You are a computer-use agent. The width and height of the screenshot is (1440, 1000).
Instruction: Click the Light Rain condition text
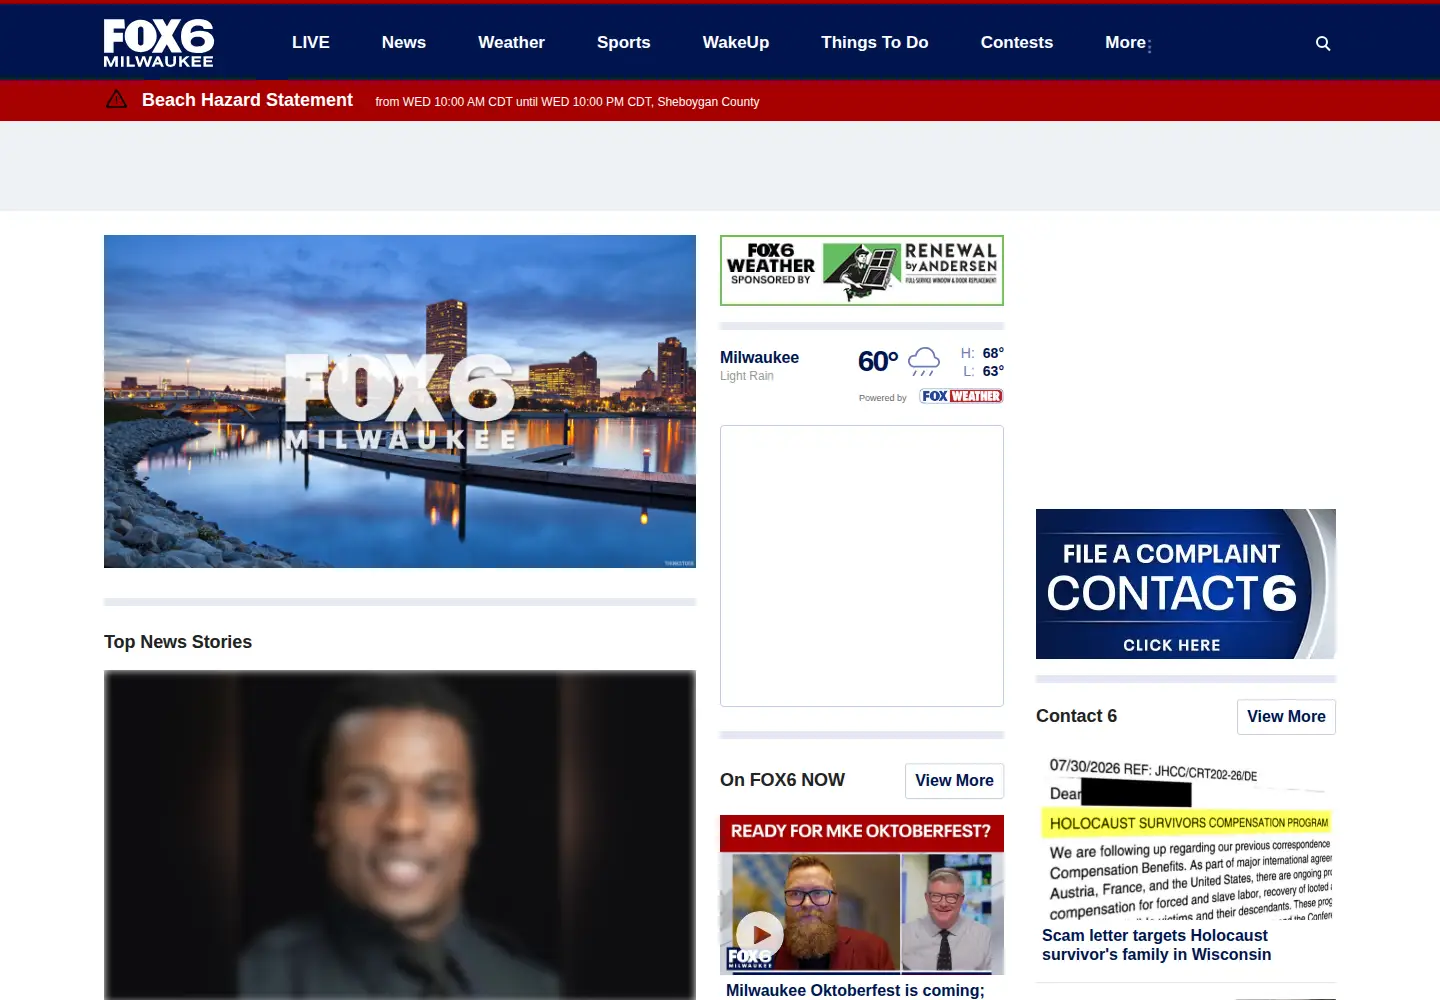click(747, 376)
